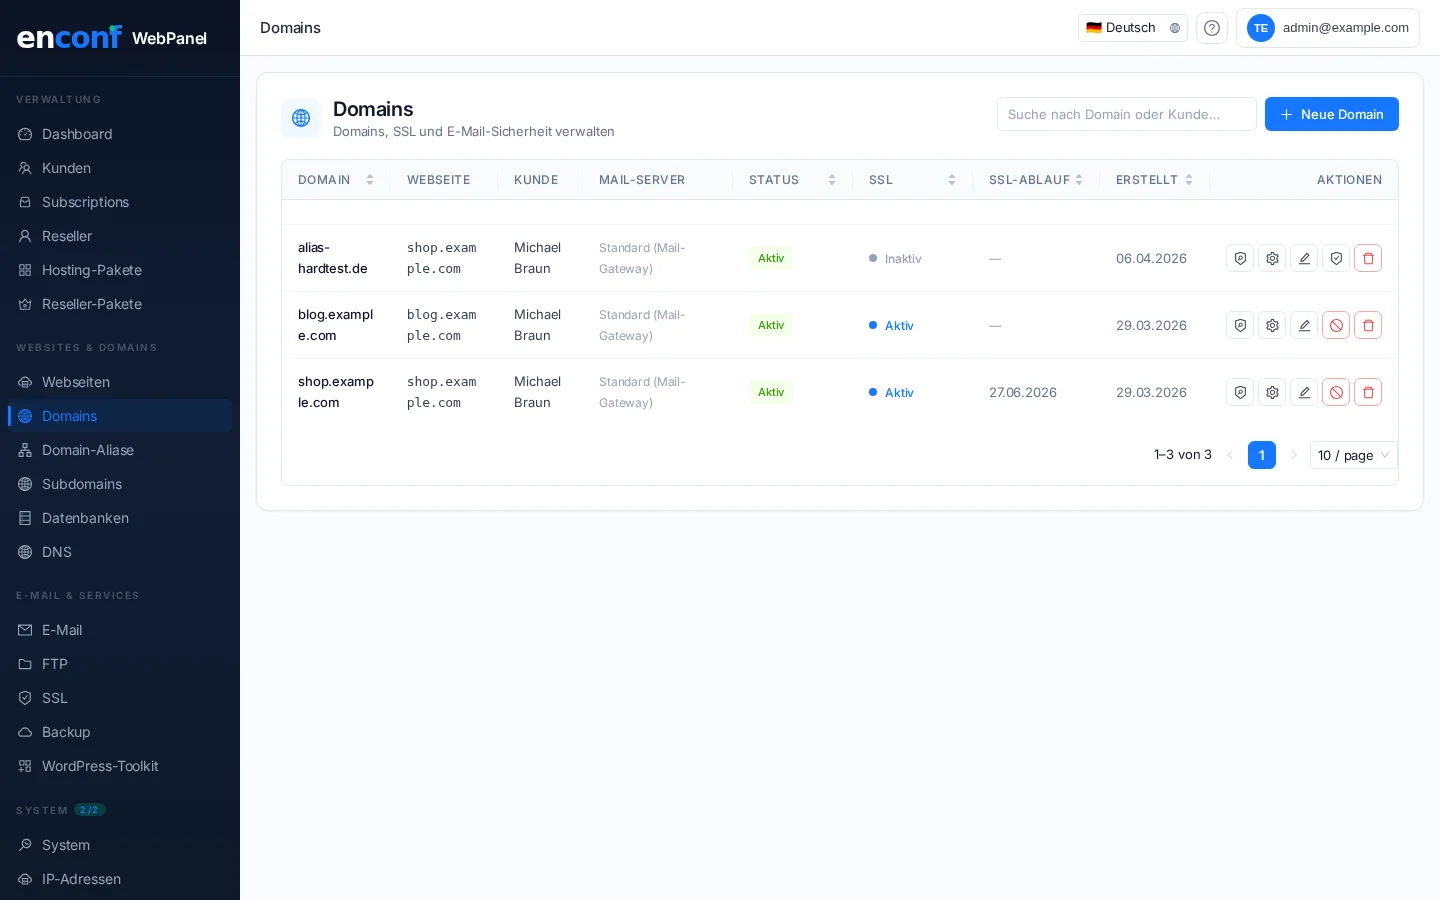This screenshot has width=1440, height=900.
Task: Click red block icon in shop.example.com row
Action: [x=1335, y=392]
